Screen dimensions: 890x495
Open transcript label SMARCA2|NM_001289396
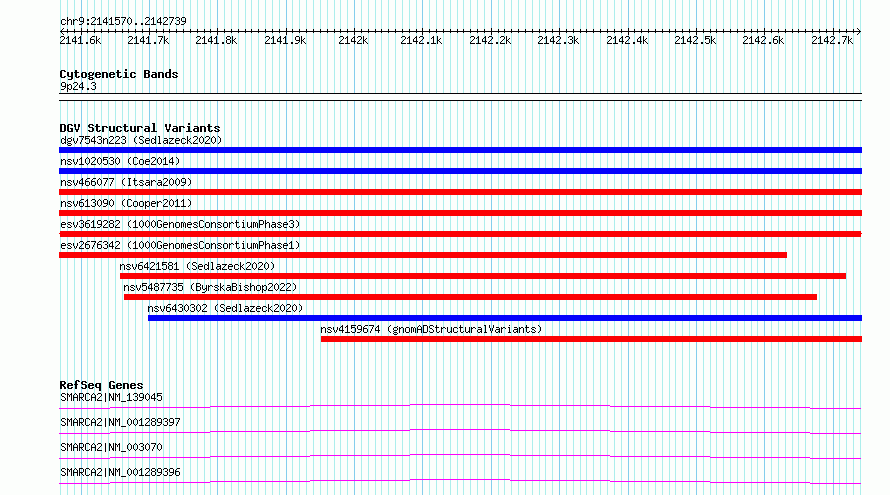click(x=120, y=472)
